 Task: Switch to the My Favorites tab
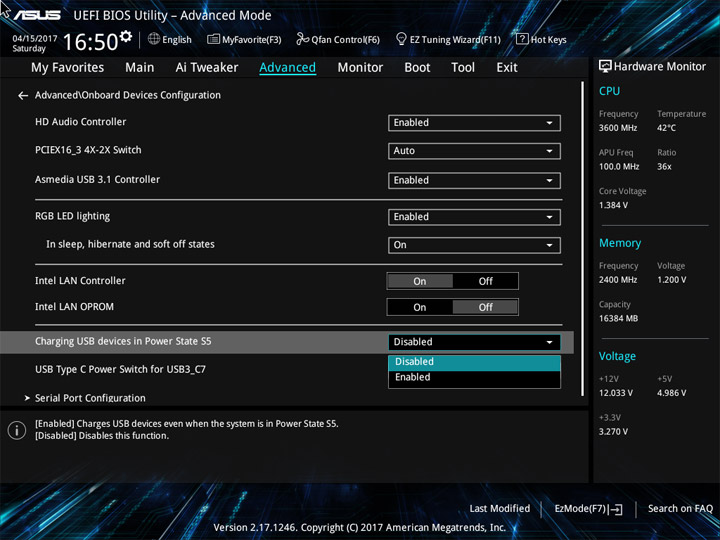click(68, 68)
